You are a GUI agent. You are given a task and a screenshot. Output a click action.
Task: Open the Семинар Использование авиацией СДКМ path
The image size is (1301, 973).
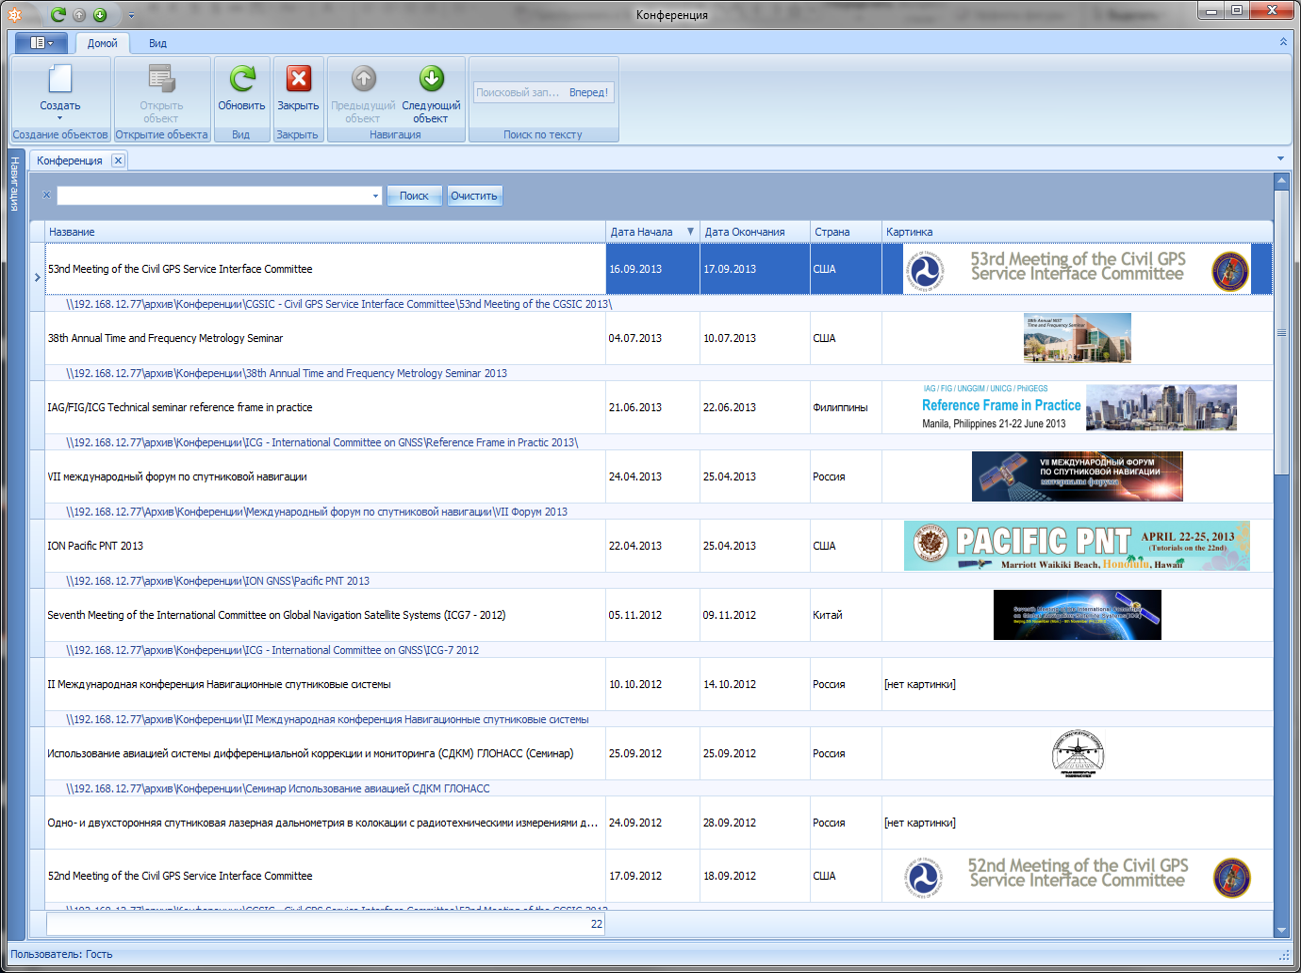click(x=278, y=789)
